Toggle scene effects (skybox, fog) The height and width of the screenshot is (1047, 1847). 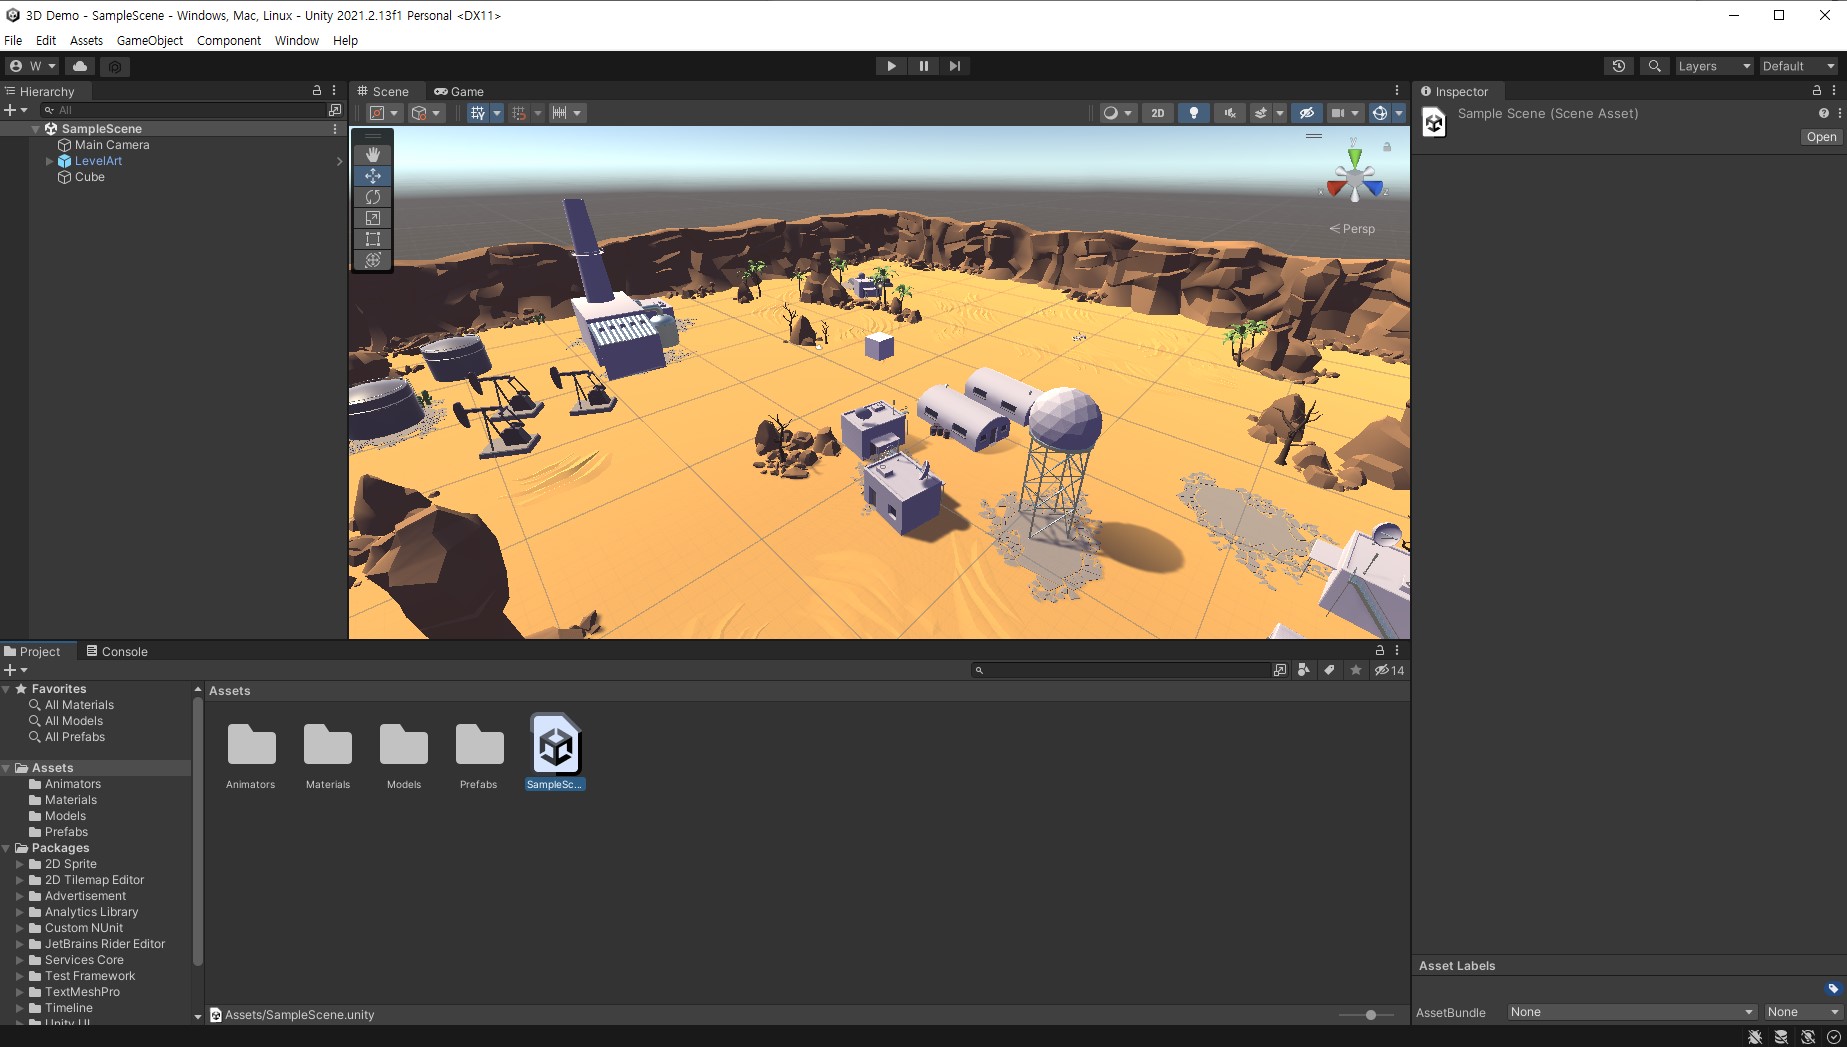1261,113
